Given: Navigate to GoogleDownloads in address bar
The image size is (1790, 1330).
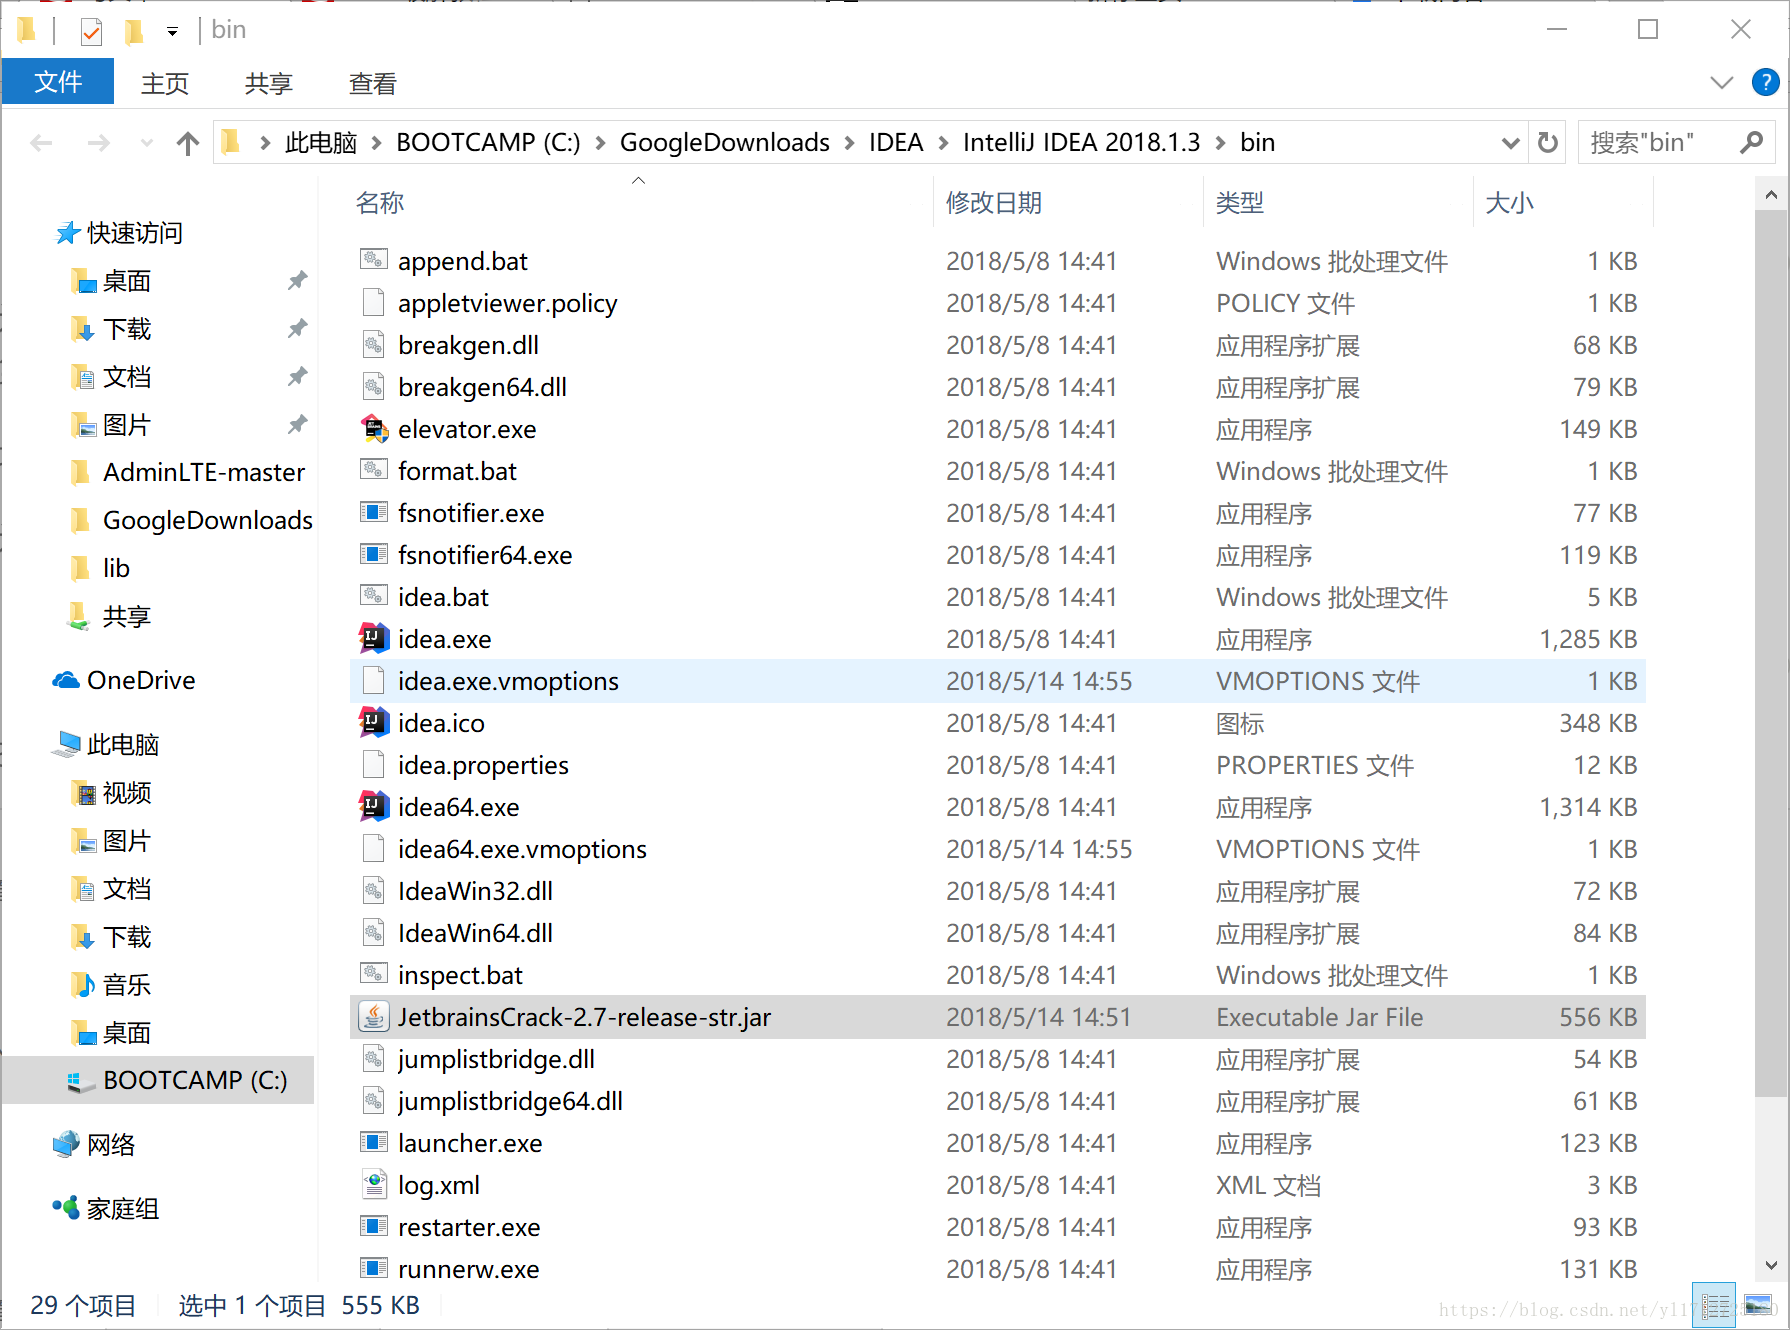Looking at the screenshot, I should click(725, 143).
